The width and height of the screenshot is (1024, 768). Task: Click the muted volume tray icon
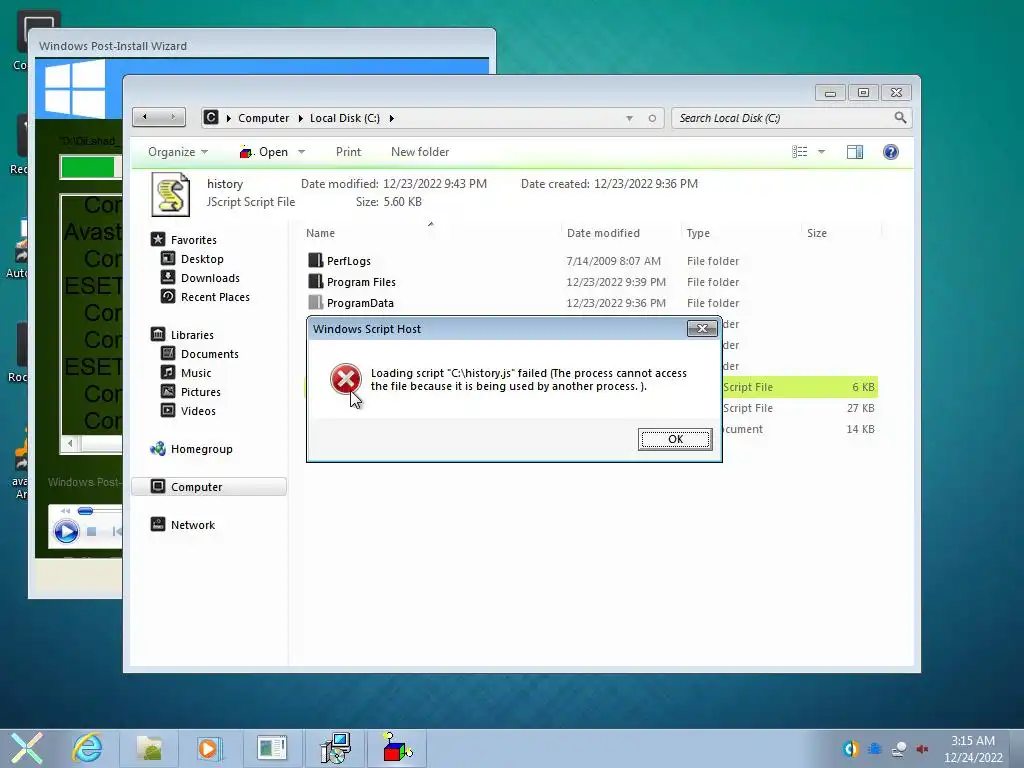point(923,749)
